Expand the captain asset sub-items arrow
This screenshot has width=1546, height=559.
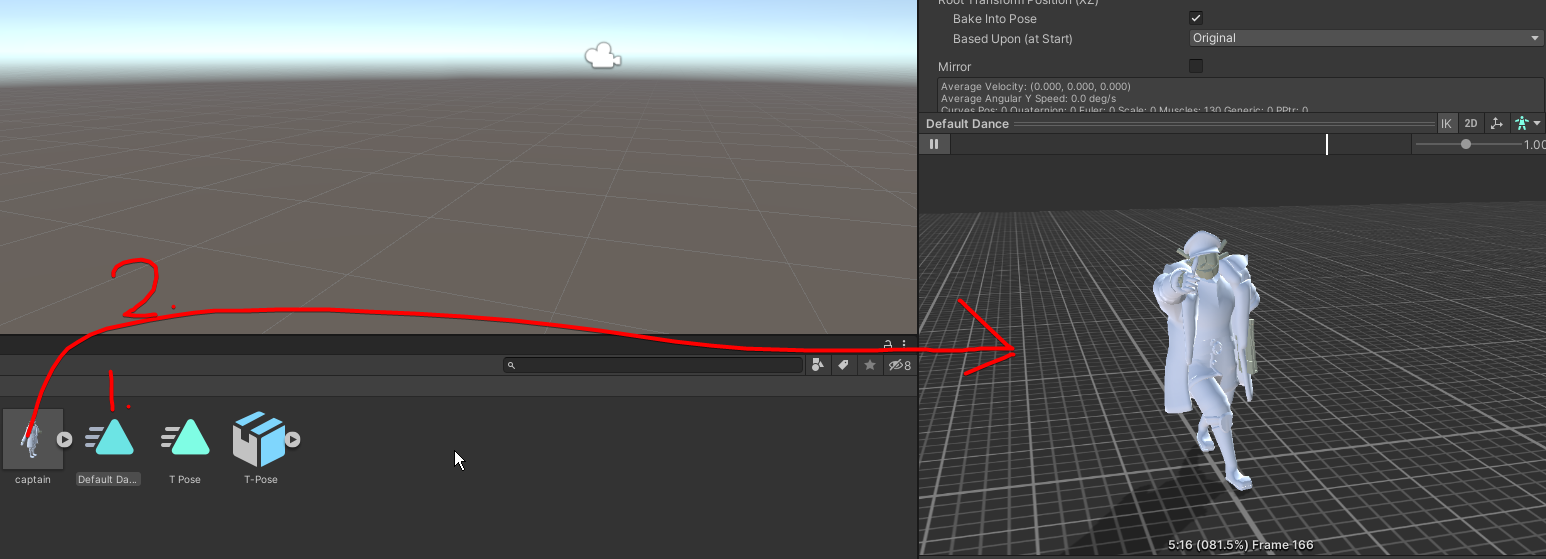click(x=64, y=439)
